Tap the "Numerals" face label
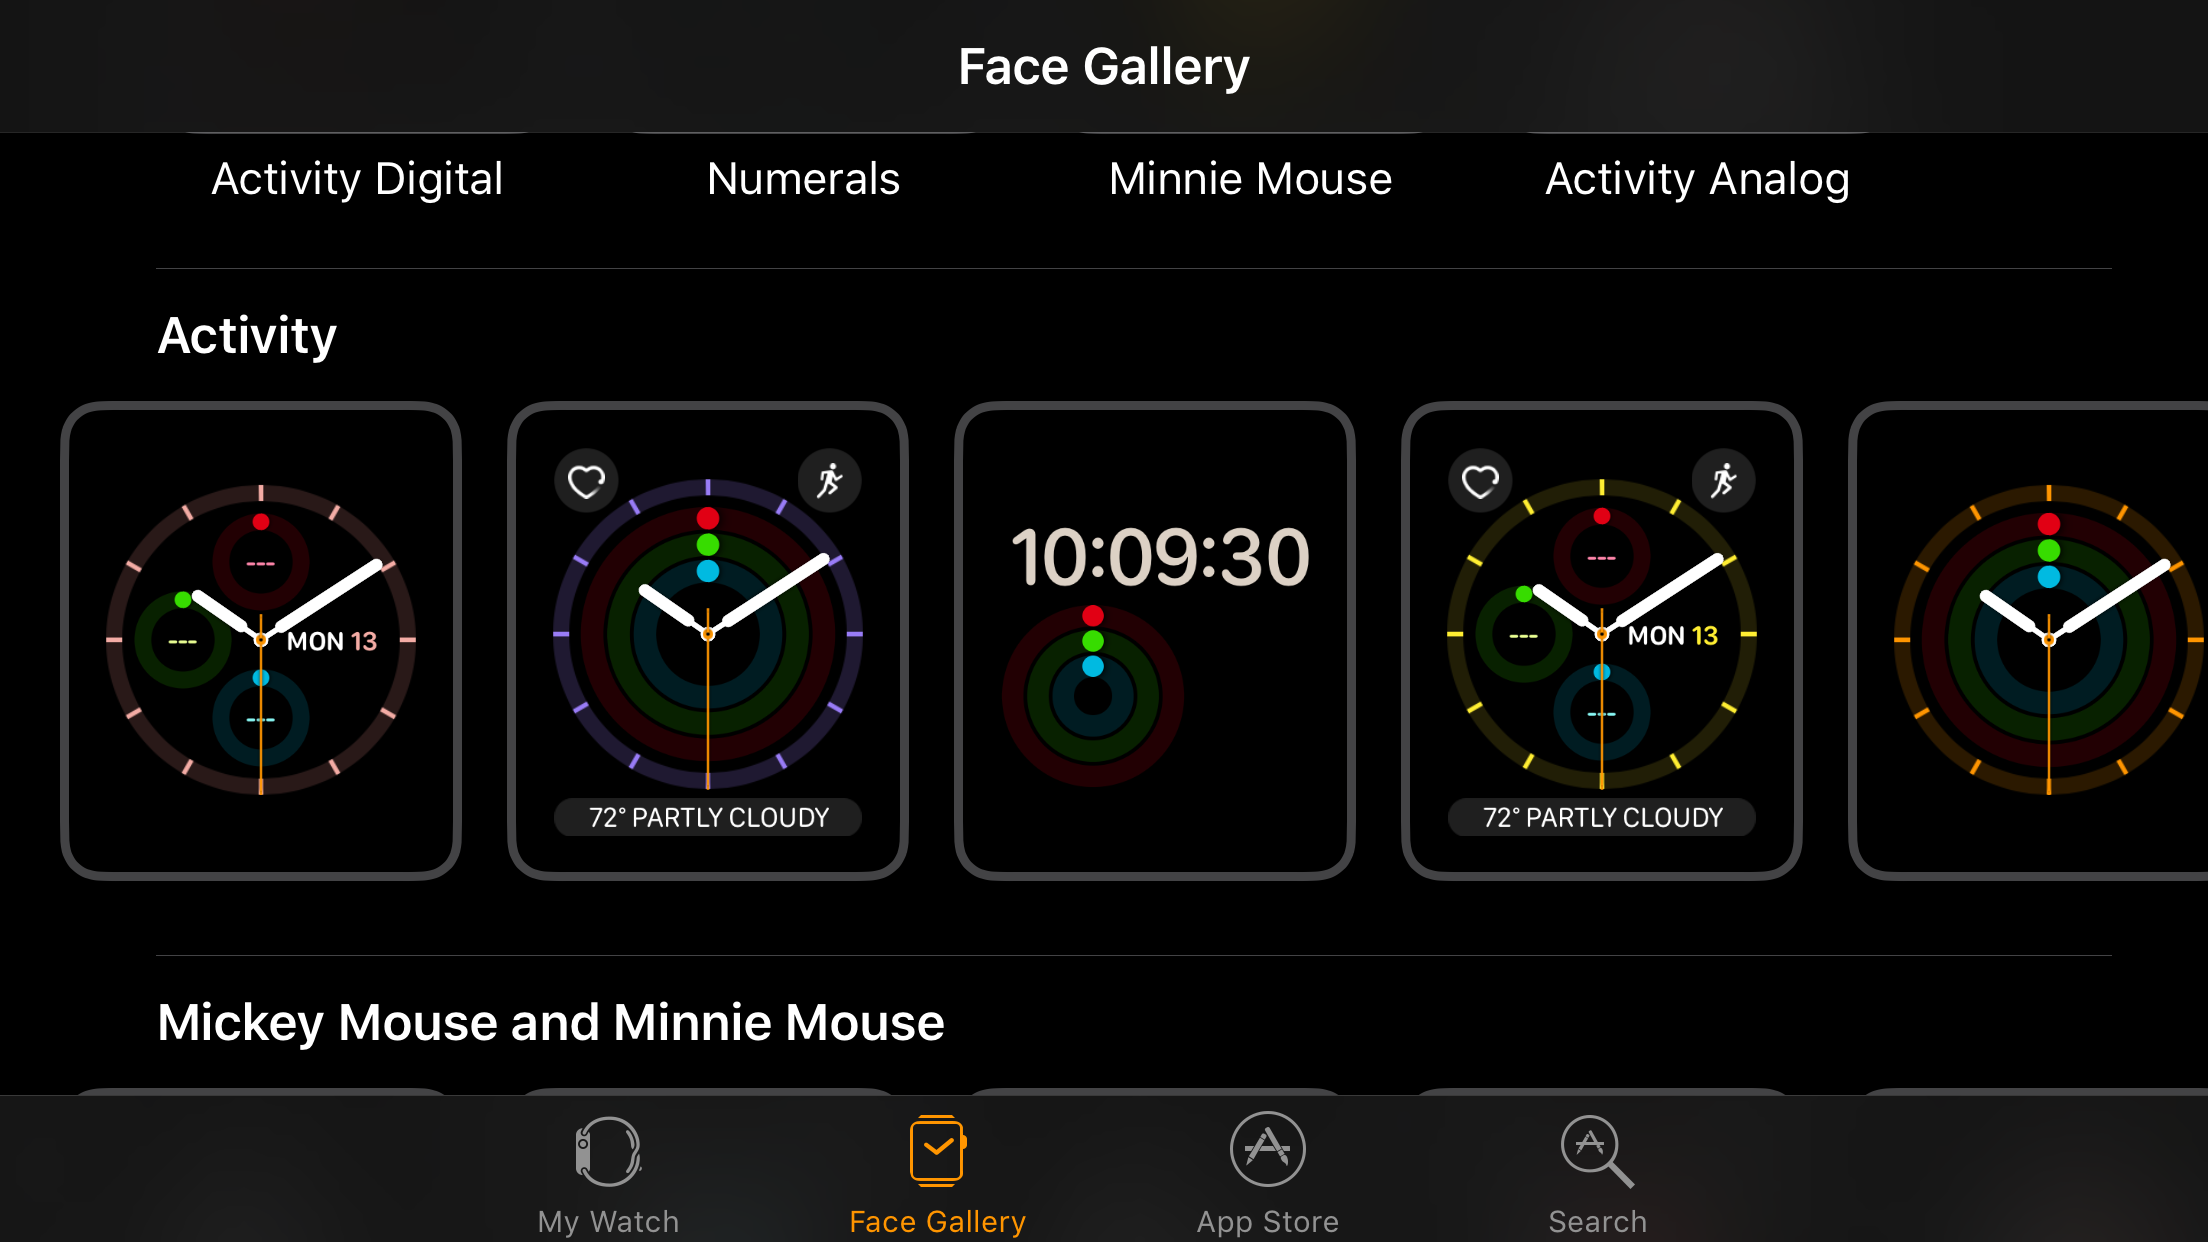The width and height of the screenshot is (2208, 1242). pos(803,179)
